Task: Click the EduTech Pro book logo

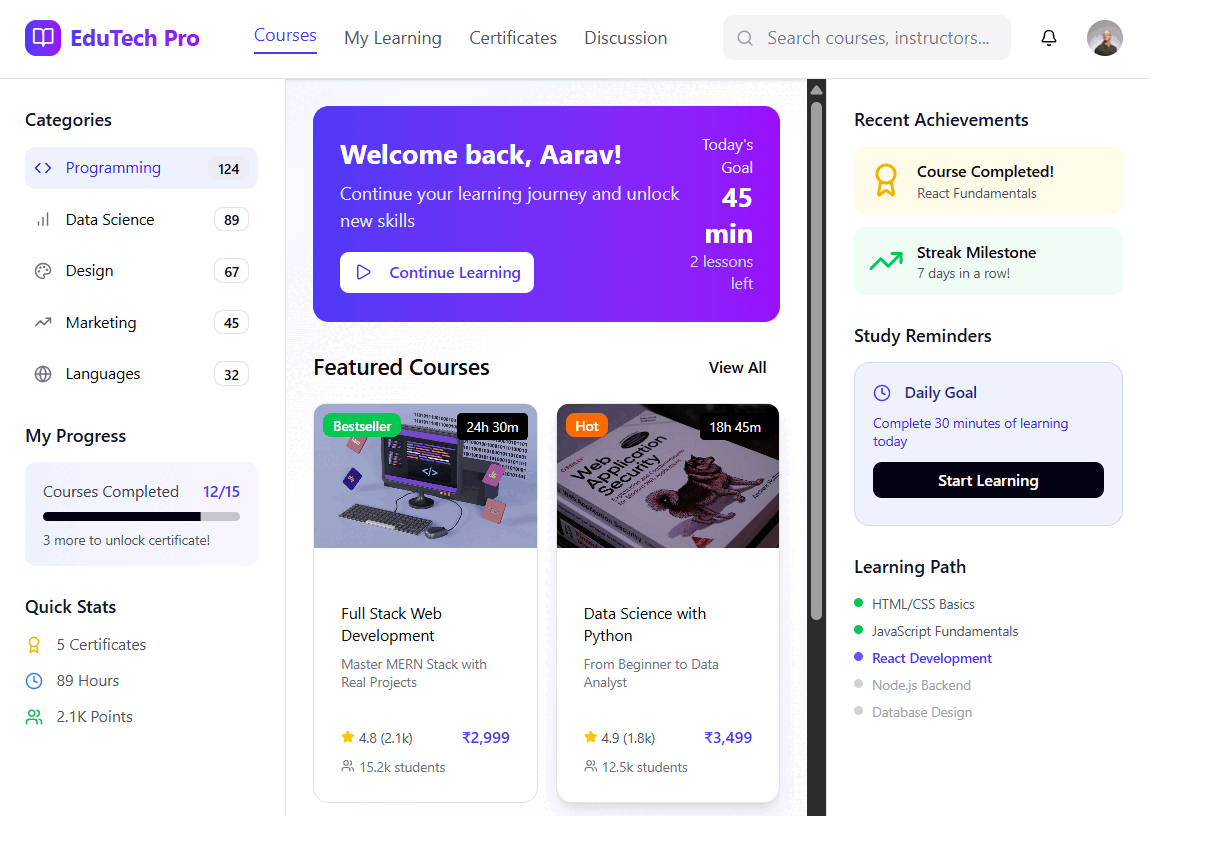Action: pos(43,38)
